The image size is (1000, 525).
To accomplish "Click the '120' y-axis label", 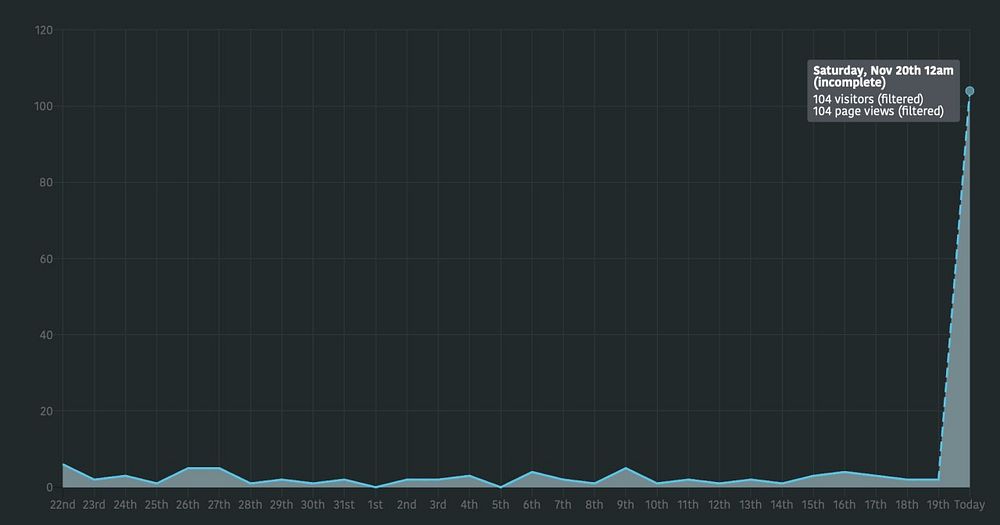I will coord(43,30).
